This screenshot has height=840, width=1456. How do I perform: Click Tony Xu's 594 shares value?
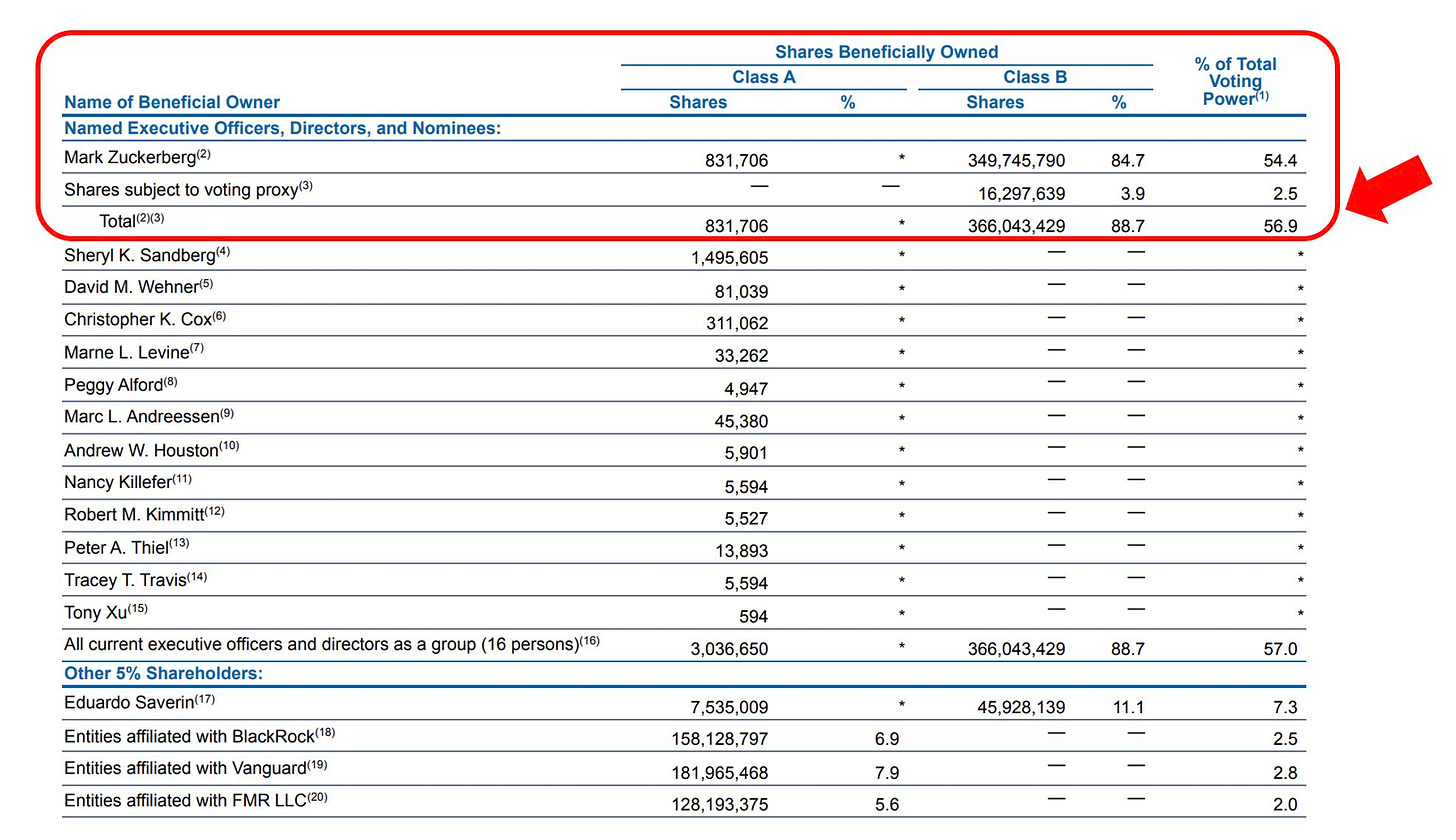coord(753,616)
